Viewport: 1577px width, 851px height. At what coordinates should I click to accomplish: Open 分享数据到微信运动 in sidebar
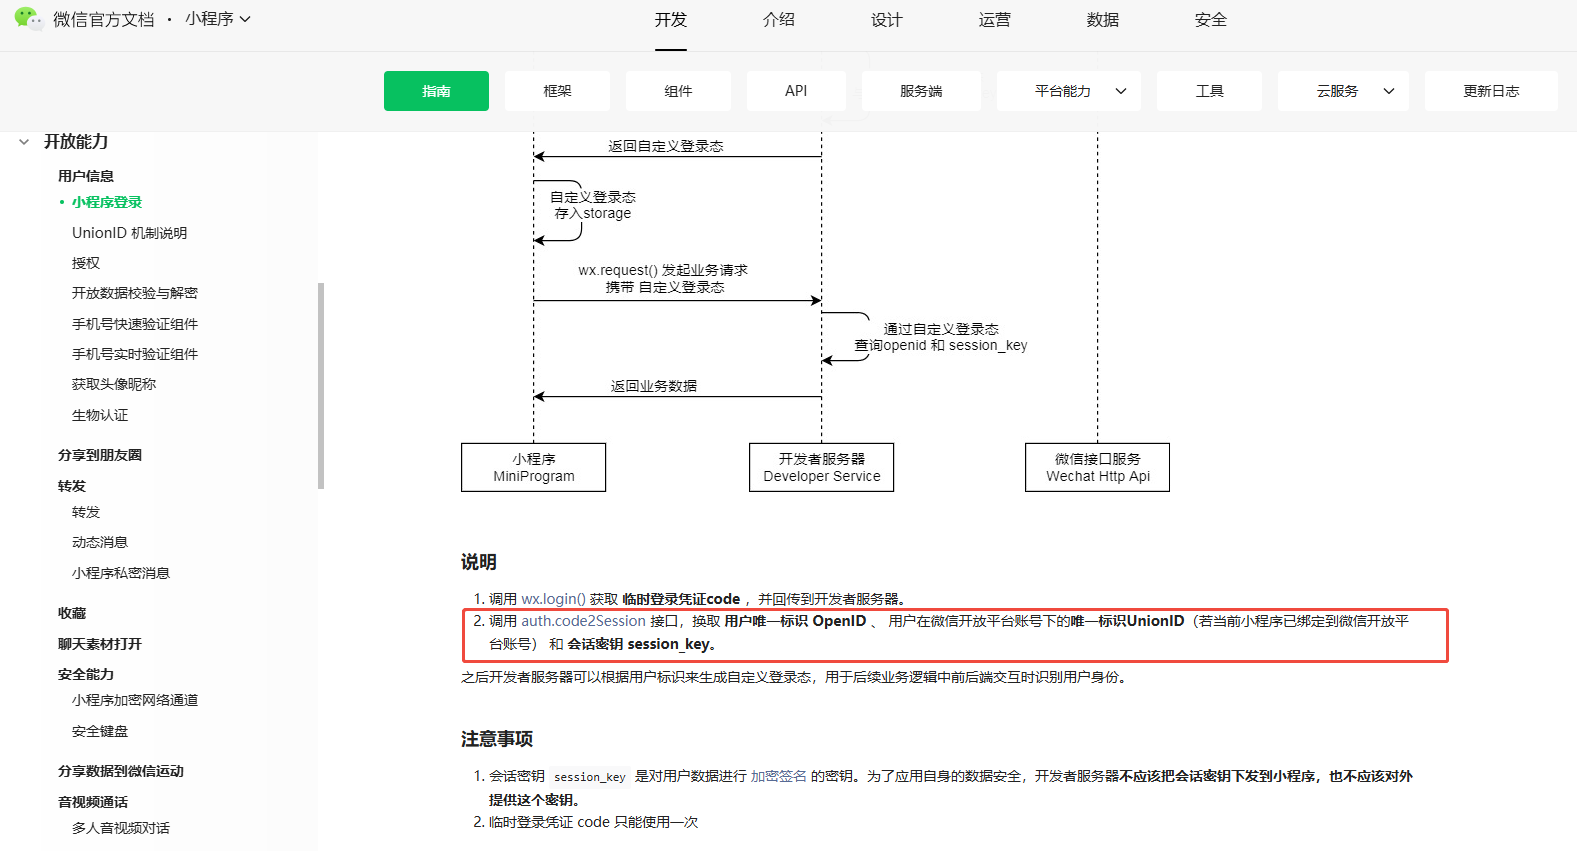[x=121, y=771]
